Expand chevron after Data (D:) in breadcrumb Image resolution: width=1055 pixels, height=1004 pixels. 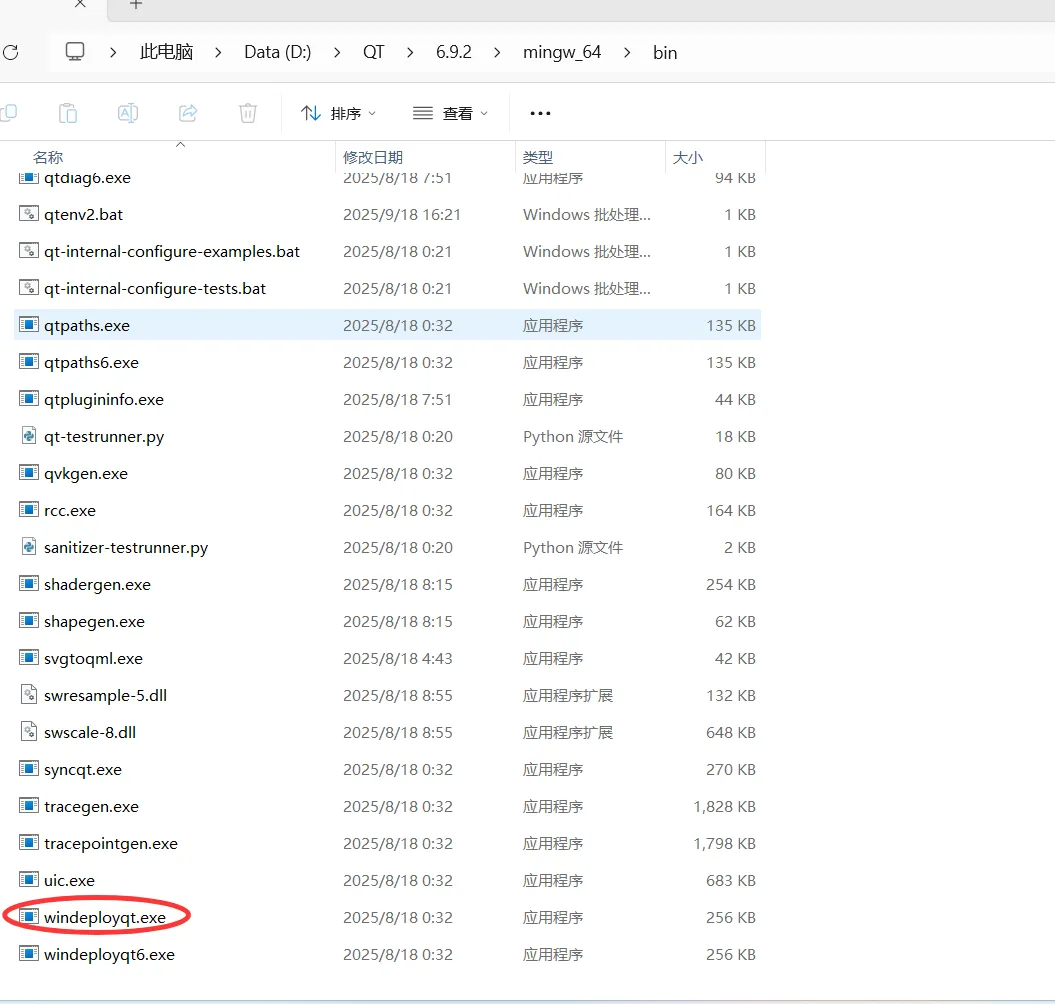(x=337, y=52)
